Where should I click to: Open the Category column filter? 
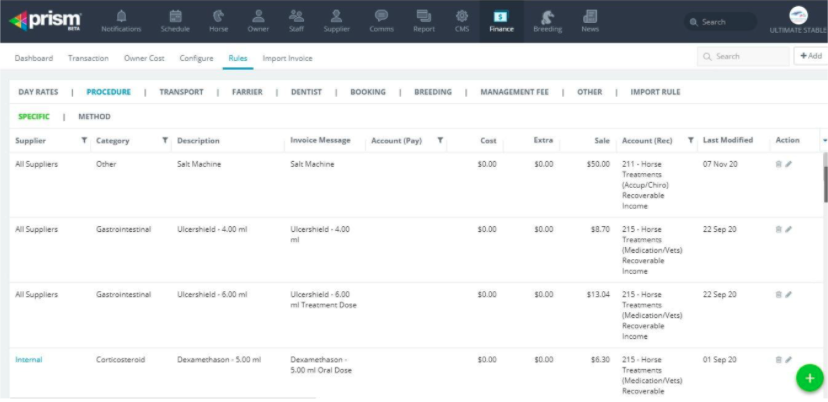click(x=164, y=141)
